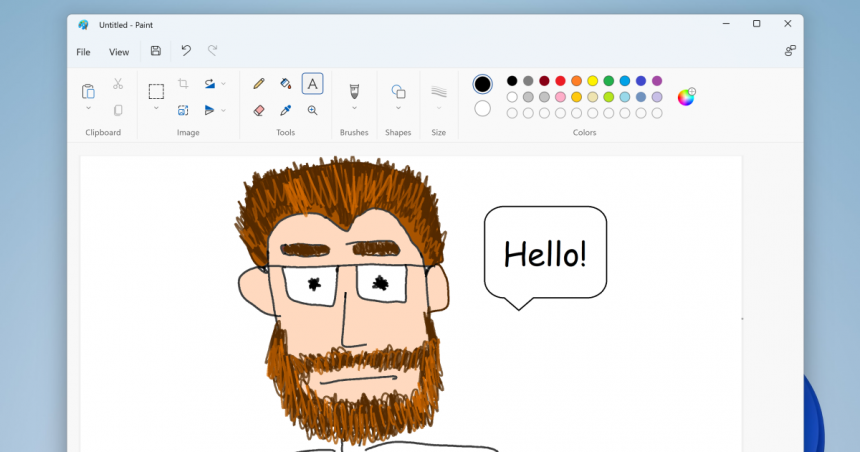Screen dimensions: 860x452
Task: Click the Save floppy disk icon
Action: 156,51
